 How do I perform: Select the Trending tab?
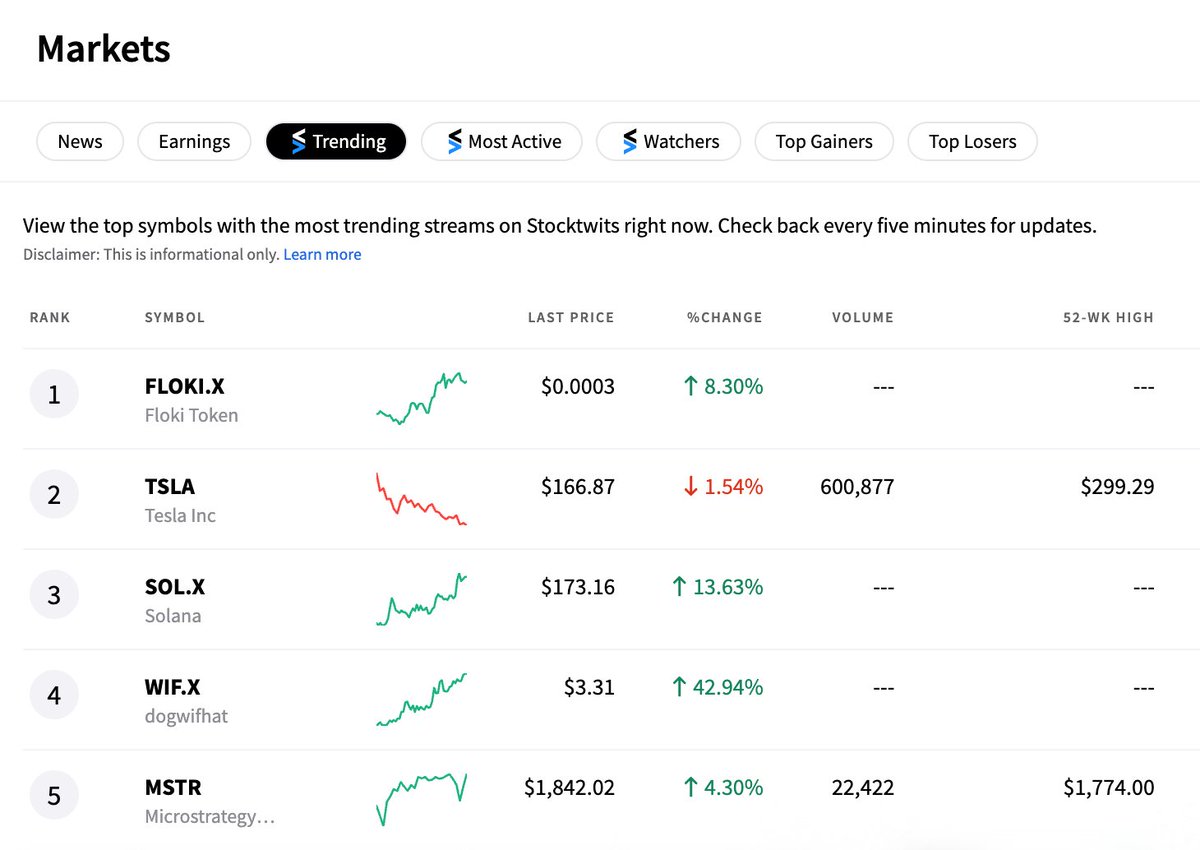tap(336, 142)
